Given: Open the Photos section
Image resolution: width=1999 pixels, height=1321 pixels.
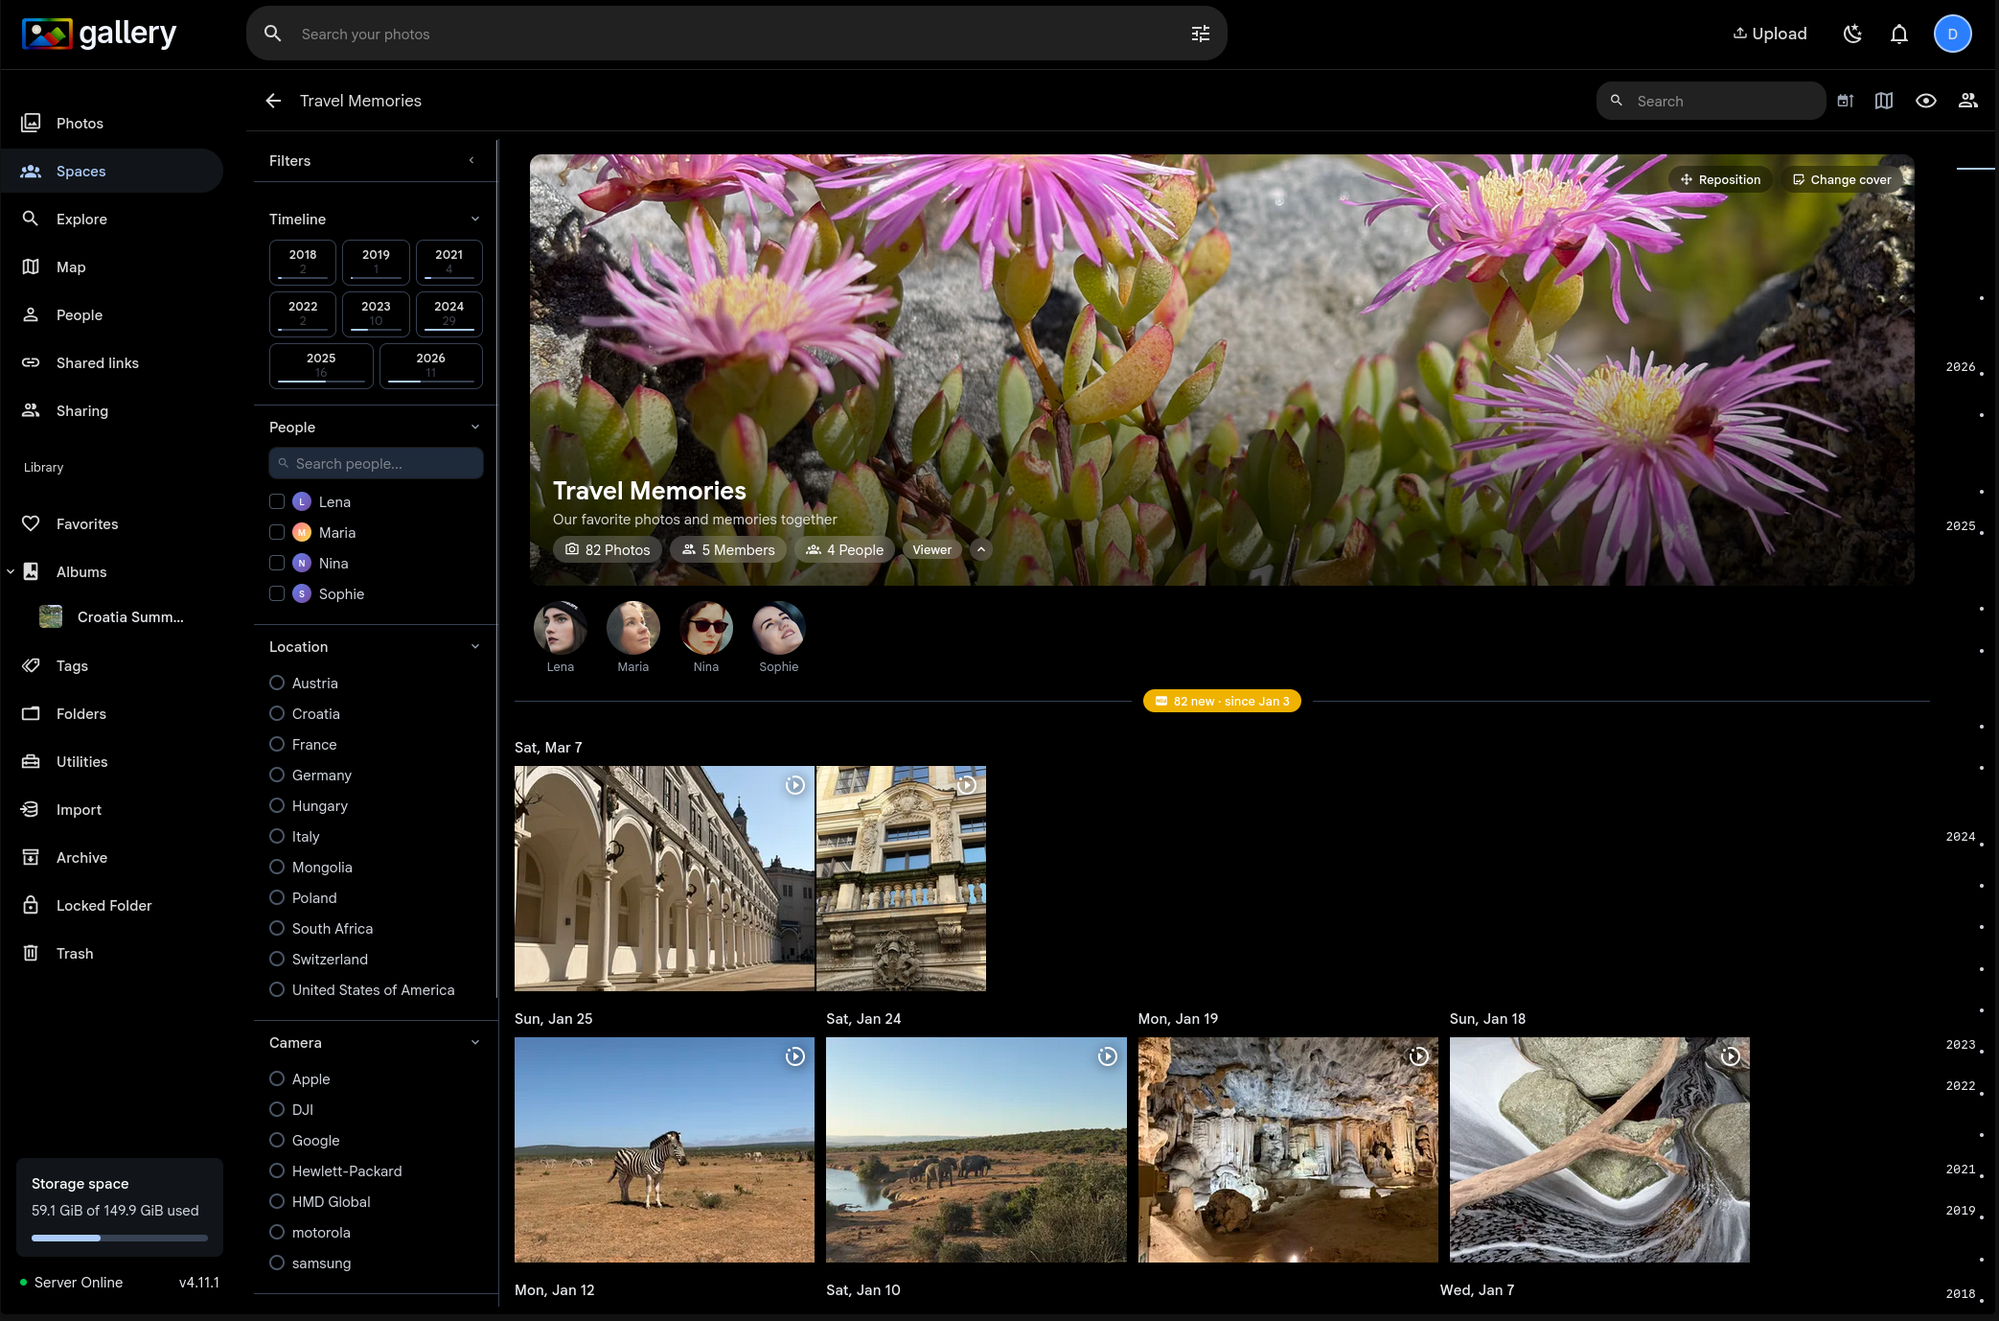Looking at the screenshot, I should tap(80, 122).
